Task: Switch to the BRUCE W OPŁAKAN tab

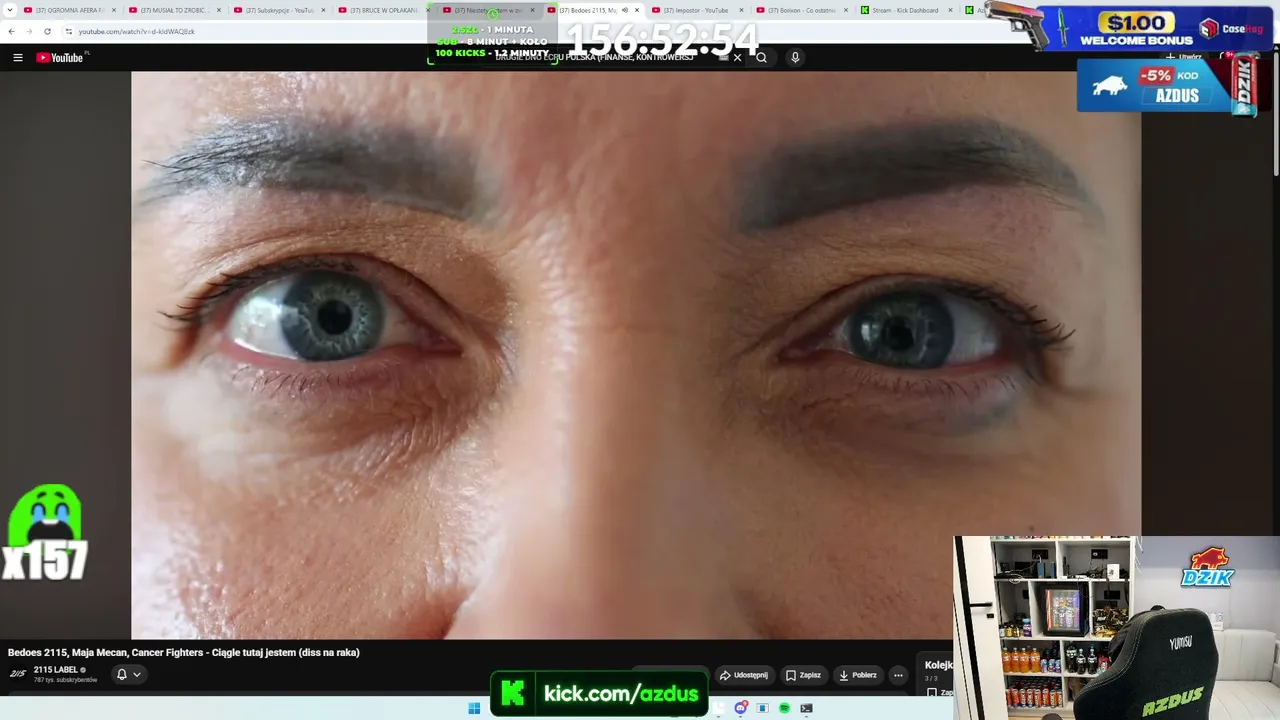Action: pos(384,10)
